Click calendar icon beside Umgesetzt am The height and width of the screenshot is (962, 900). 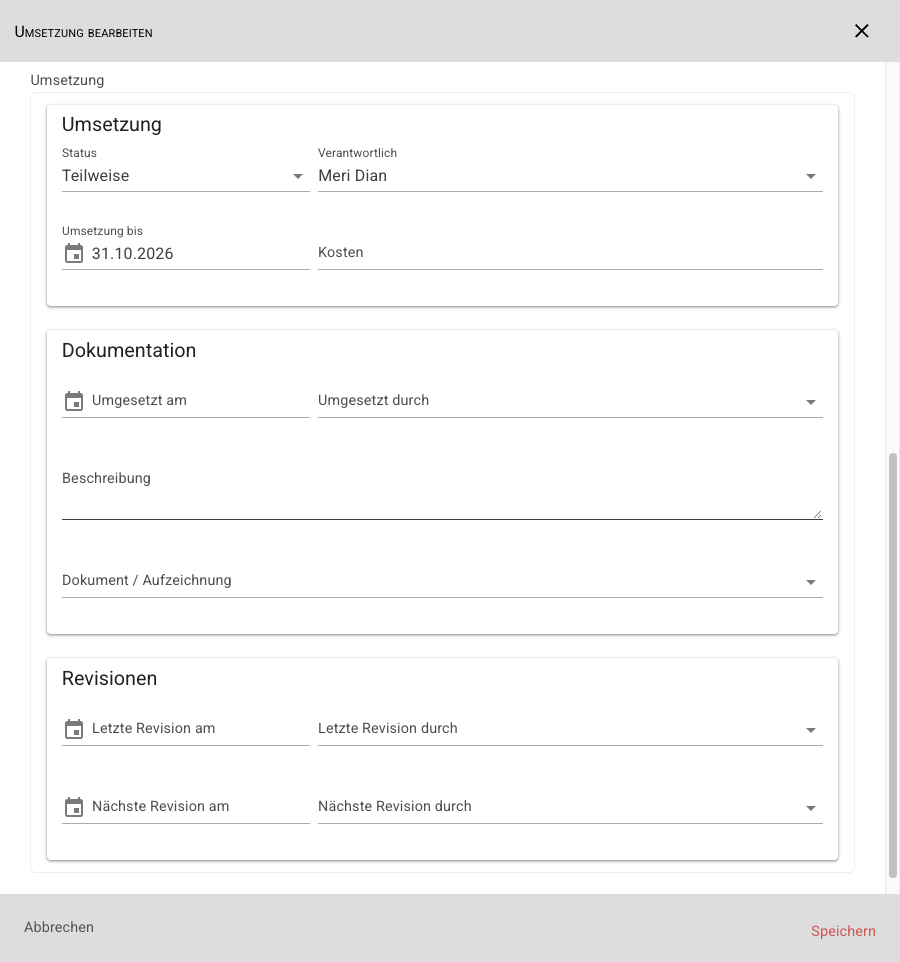74,401
